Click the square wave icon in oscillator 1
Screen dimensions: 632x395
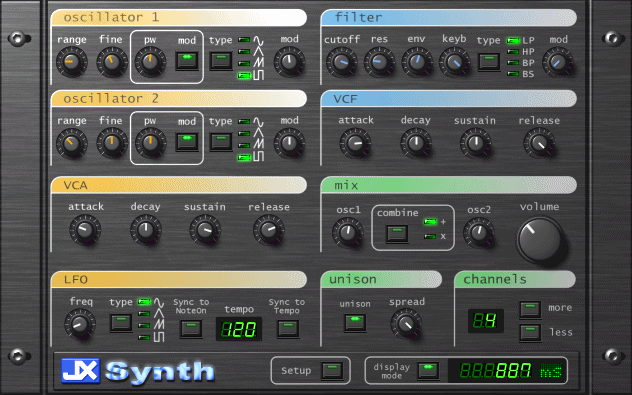258,75
